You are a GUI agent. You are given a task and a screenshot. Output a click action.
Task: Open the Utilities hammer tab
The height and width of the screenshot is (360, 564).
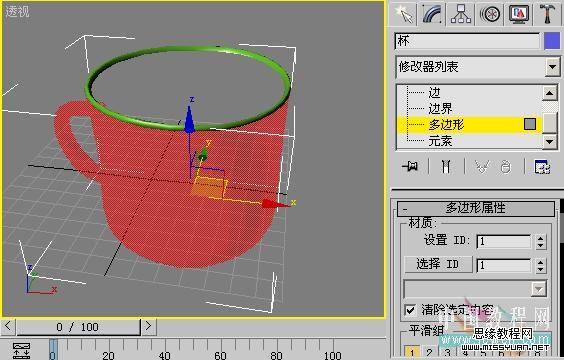(547, 14)
